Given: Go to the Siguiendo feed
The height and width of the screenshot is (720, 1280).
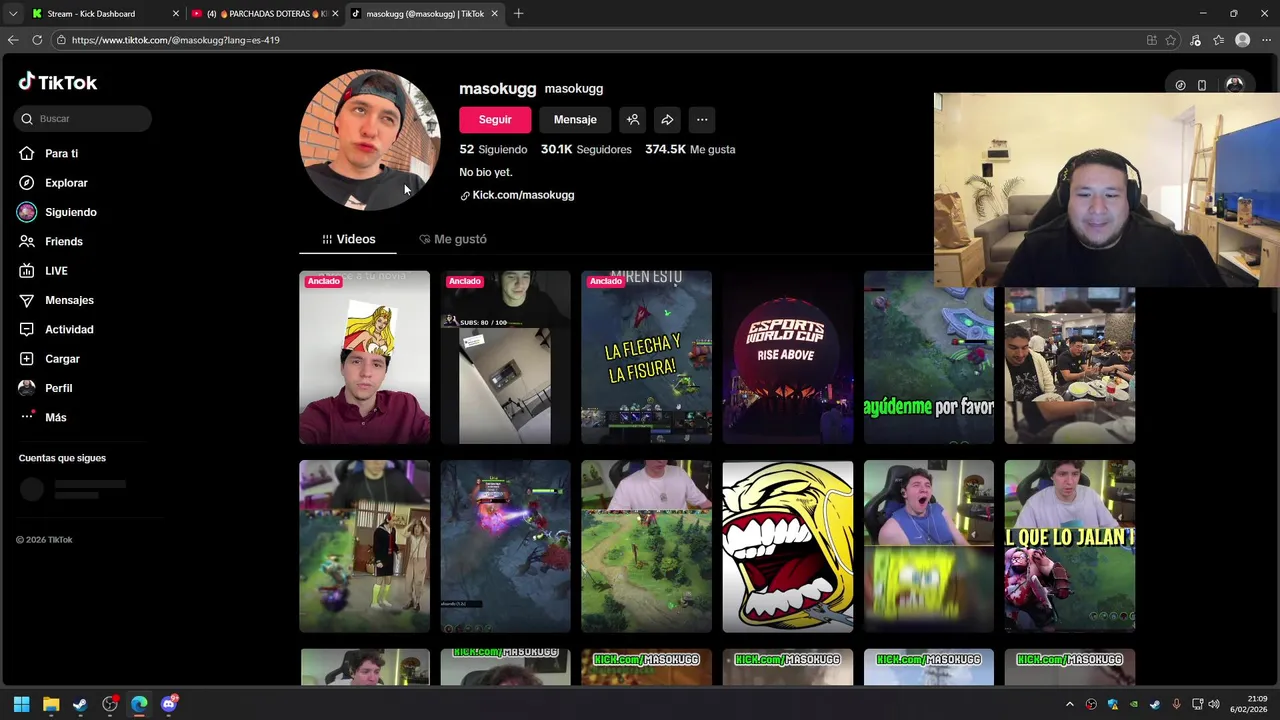Looking at the screenshot, I should click(57, 212).
